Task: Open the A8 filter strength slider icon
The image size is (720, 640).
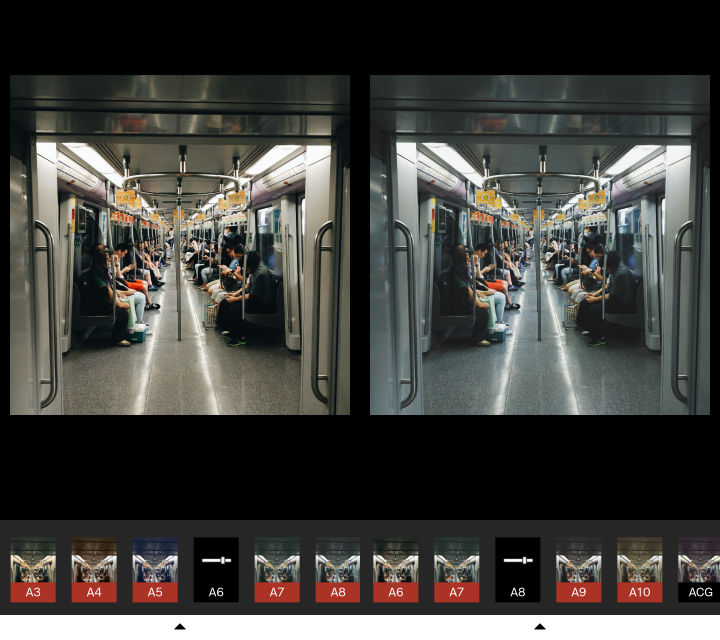Action: point(517,561)
